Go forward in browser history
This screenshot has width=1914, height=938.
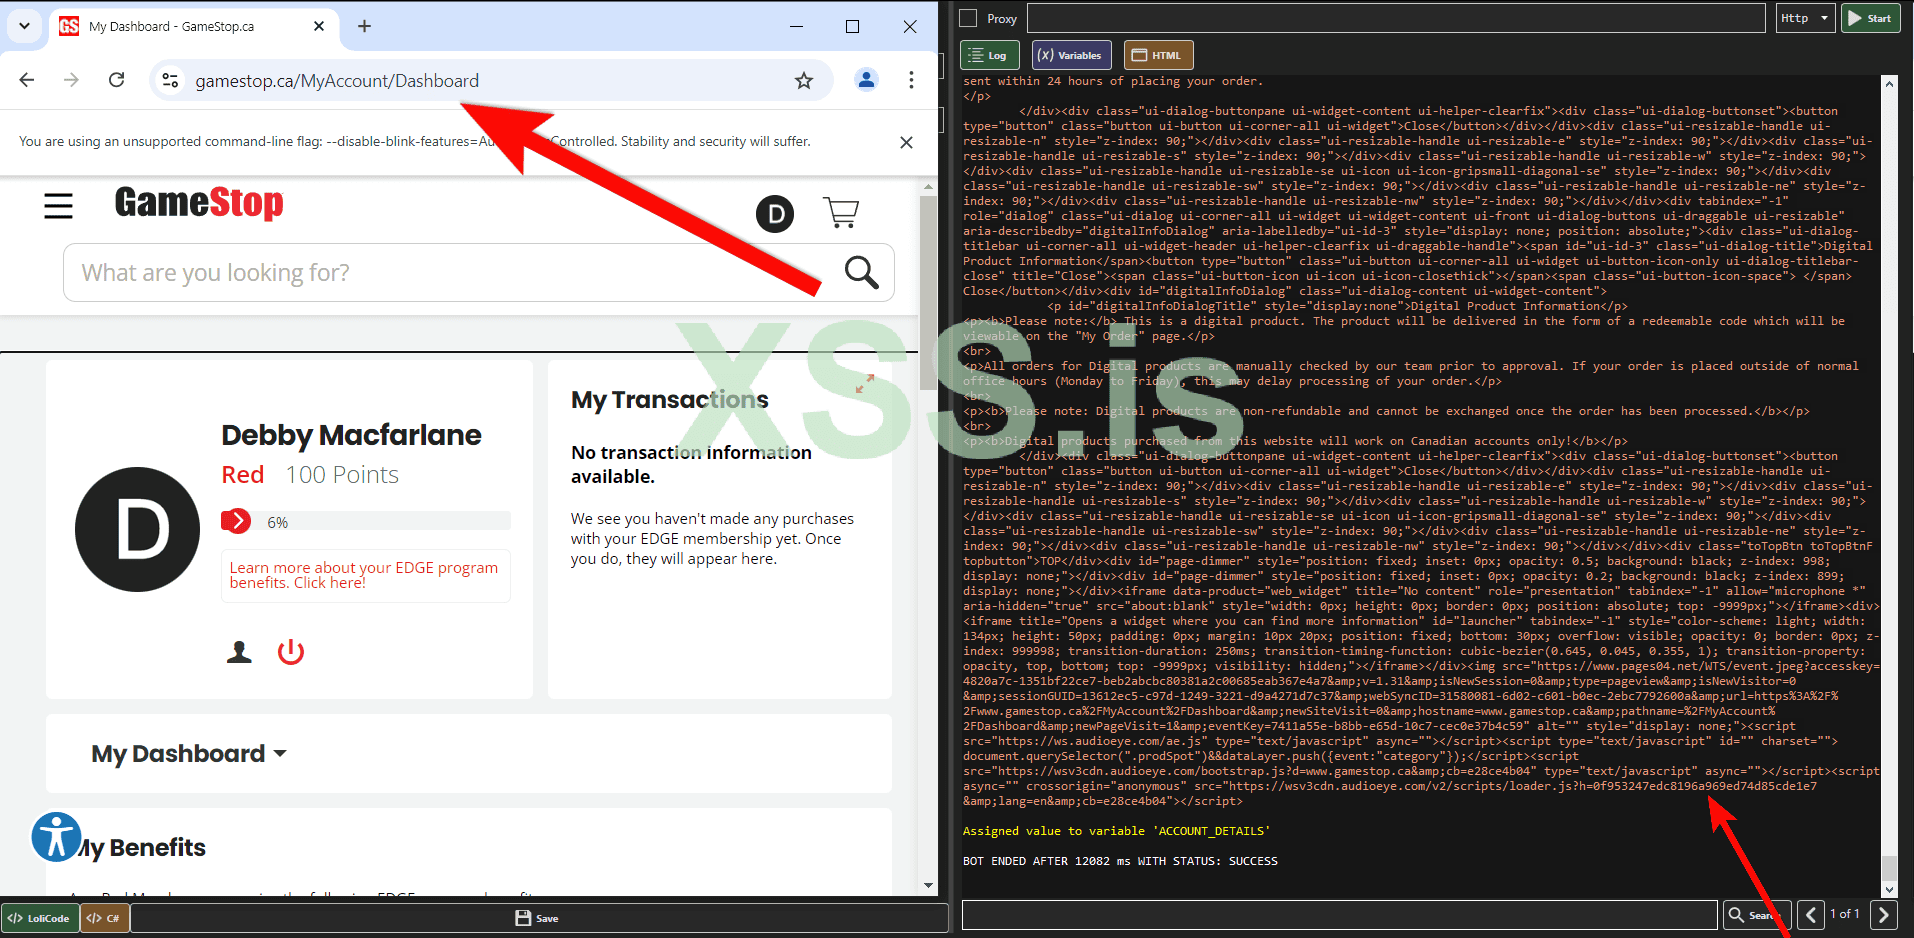pos(71,80)
